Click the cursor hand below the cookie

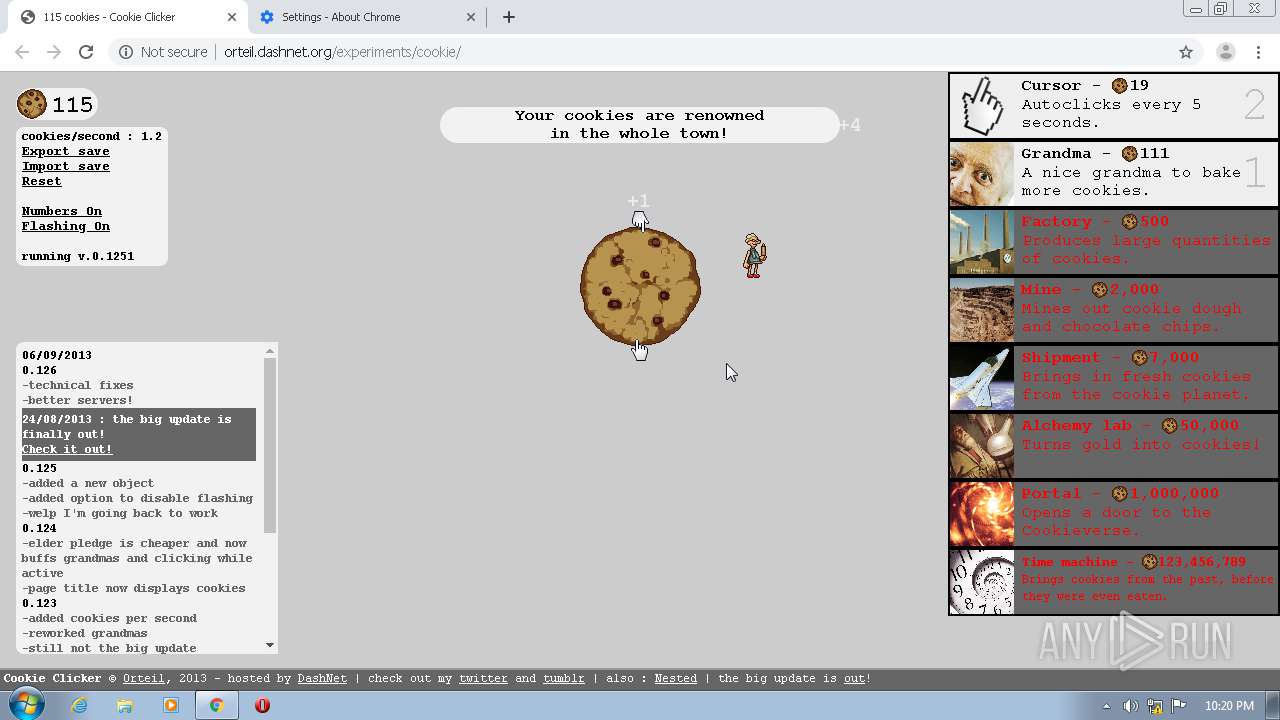(640, 350)
